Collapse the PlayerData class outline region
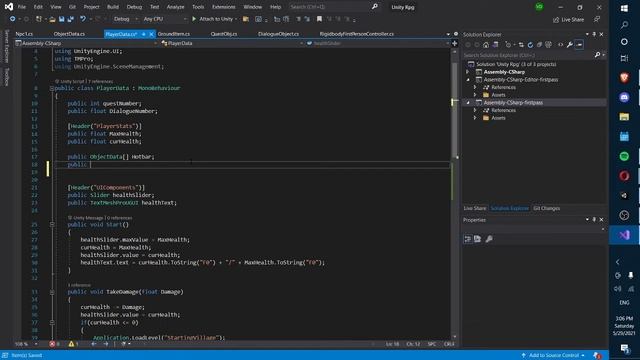This screenshot has height=360, width=640. [x=52, y=88]
